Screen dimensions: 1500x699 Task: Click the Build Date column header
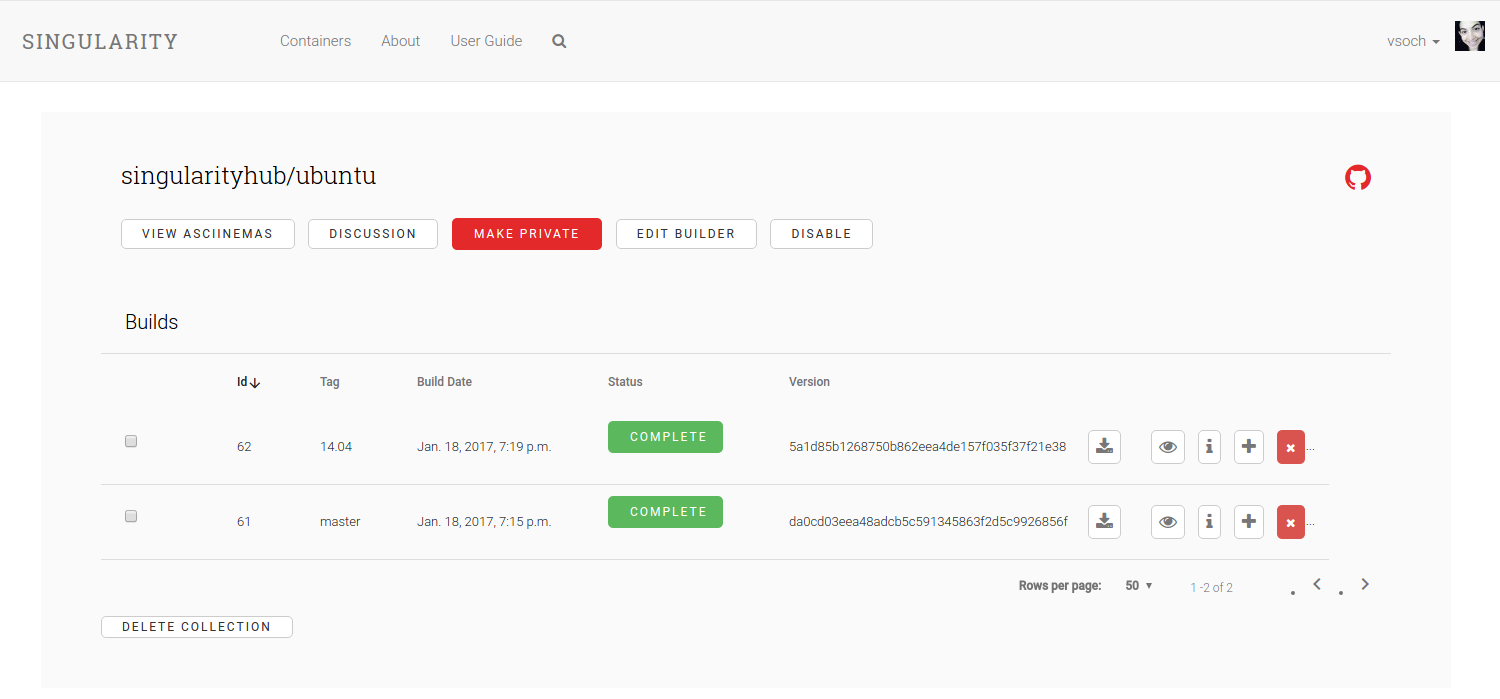(x=444, y=382)
